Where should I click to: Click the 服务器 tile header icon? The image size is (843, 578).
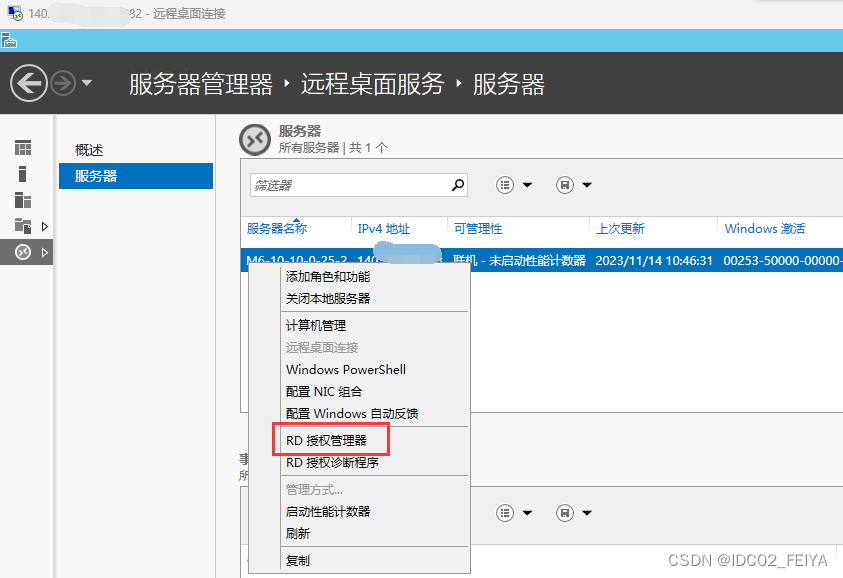[x=255, y=139]
